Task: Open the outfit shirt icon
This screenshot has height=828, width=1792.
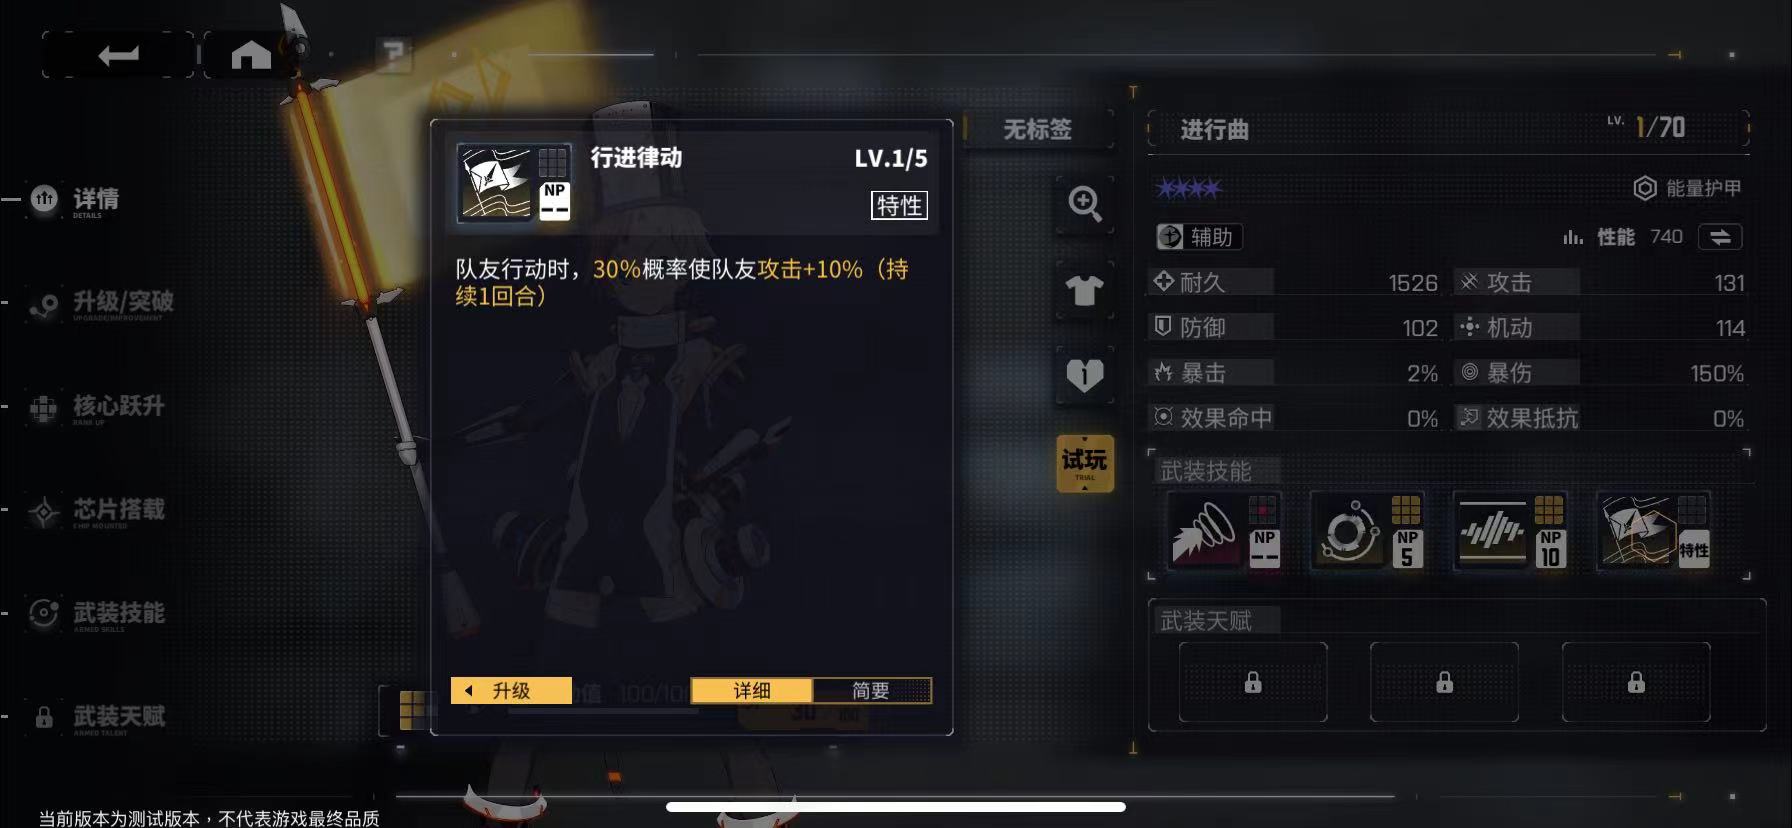Action: (x=1085, y=291)
